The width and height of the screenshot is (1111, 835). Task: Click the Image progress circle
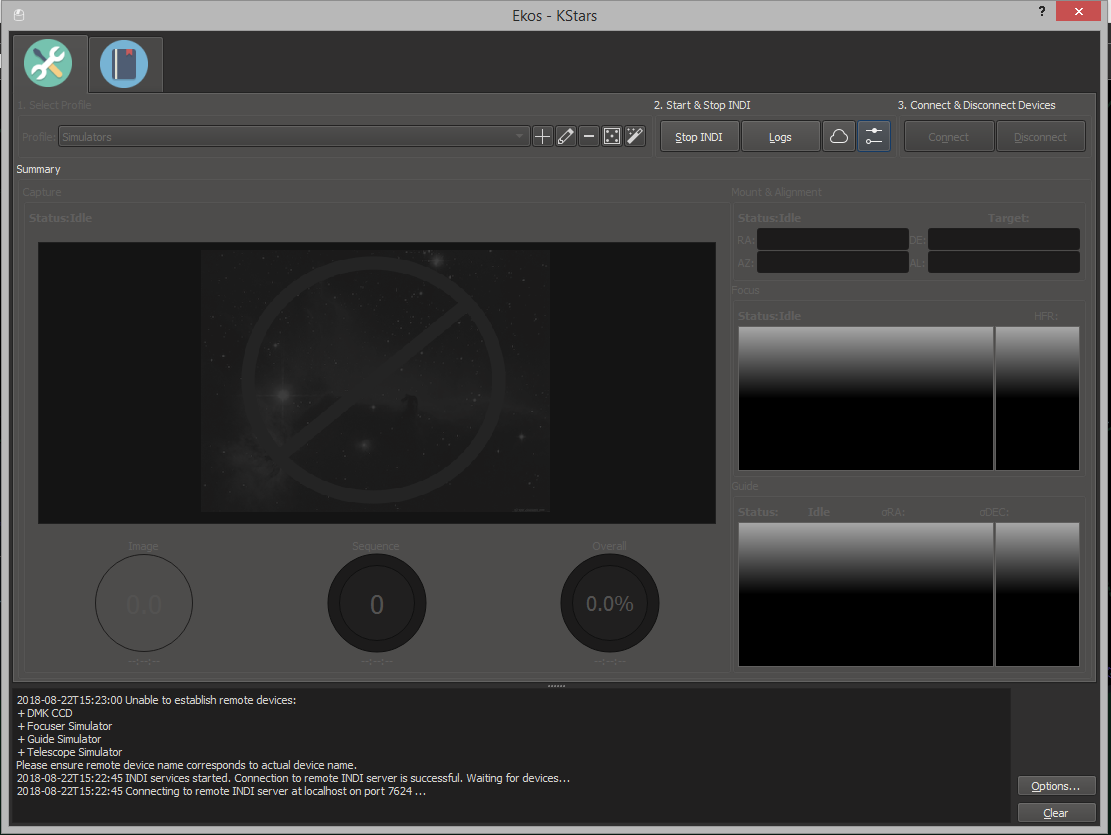pos(144,603)
